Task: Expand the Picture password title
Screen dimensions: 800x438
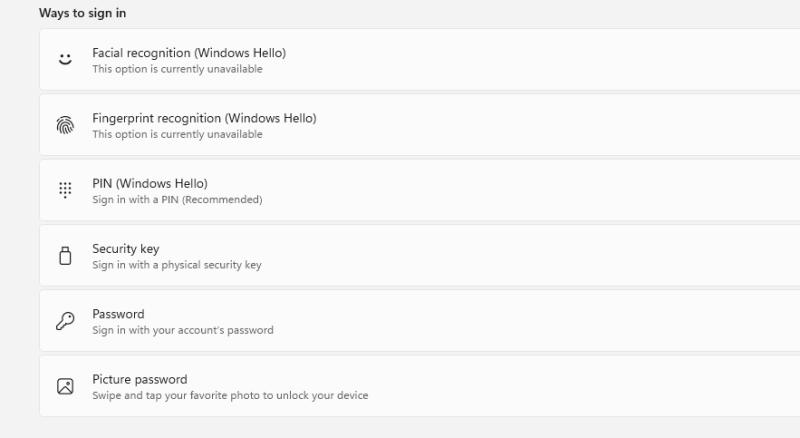Action: [140, 379]
